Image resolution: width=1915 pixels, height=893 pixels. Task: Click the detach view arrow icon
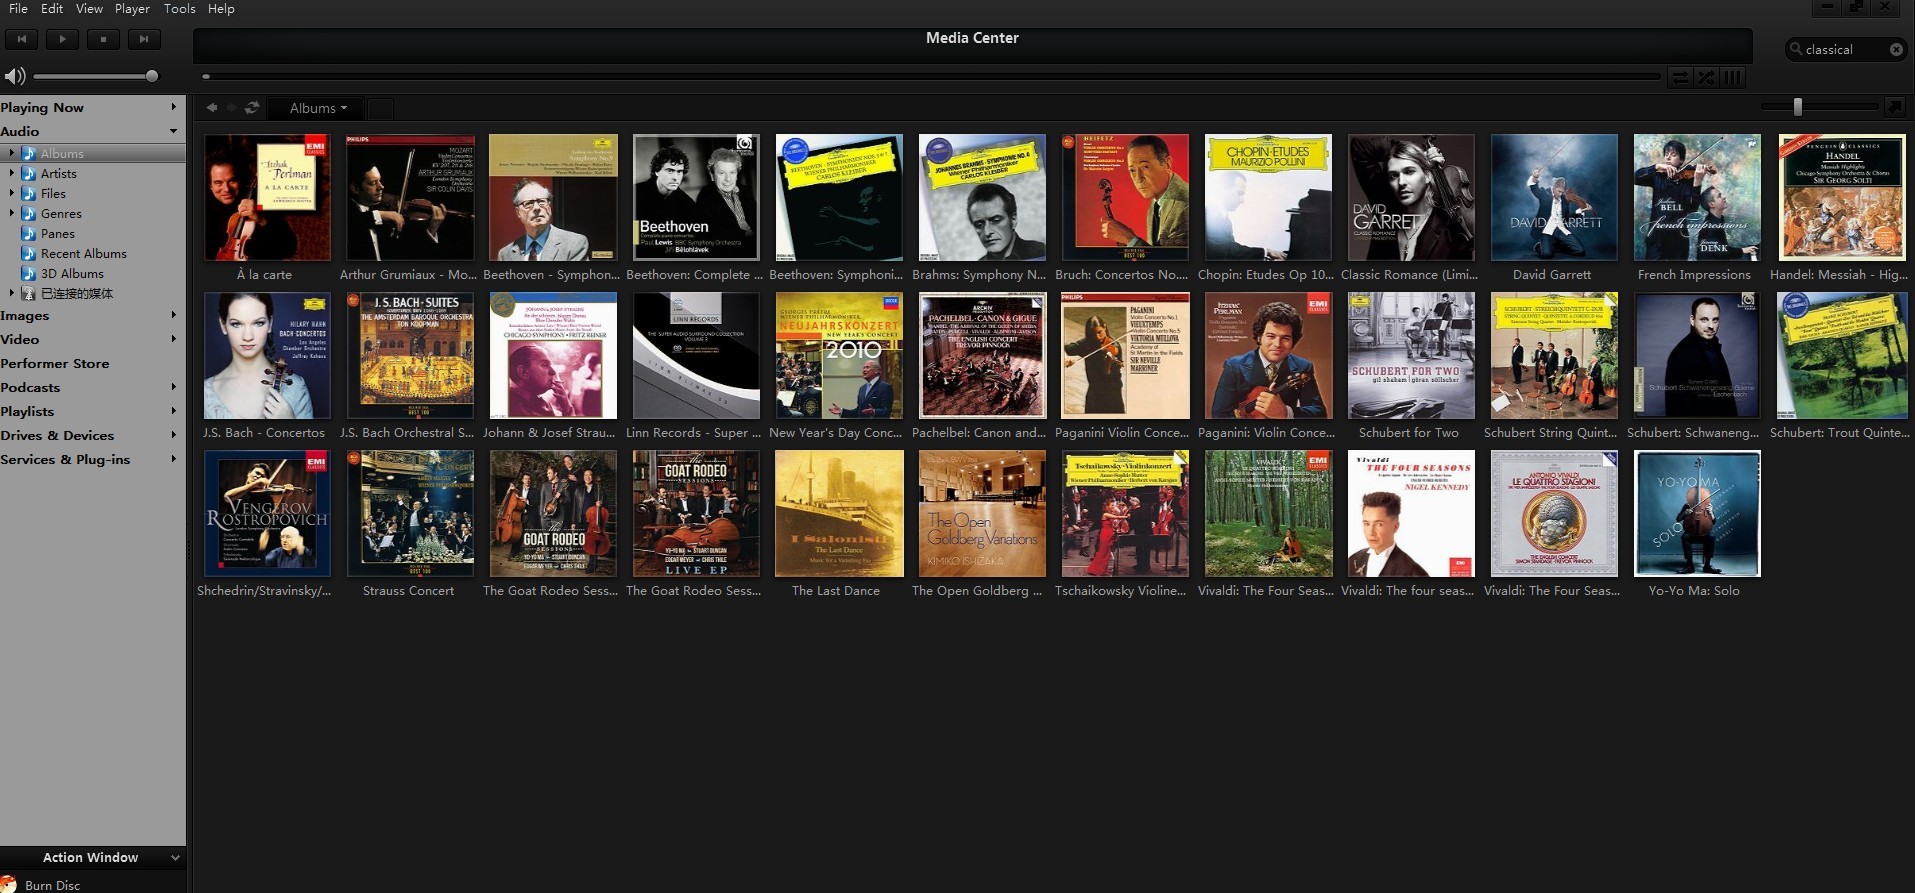(1894, 106)
